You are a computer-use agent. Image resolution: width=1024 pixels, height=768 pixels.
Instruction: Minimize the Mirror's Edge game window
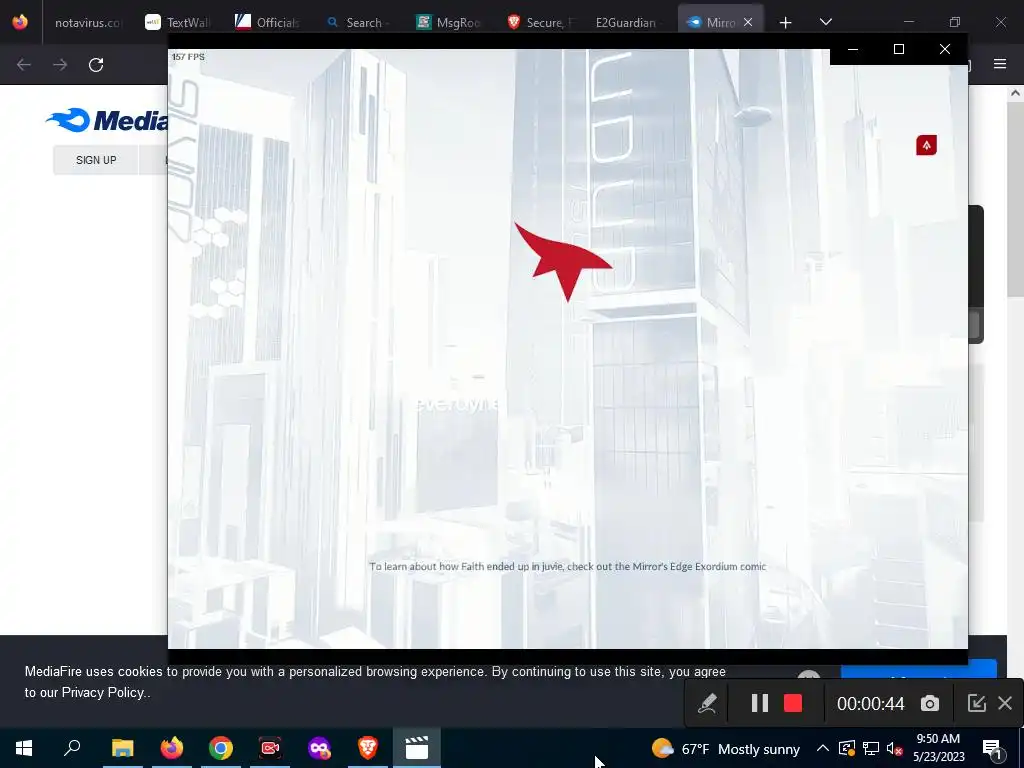[x=853, y=49]
